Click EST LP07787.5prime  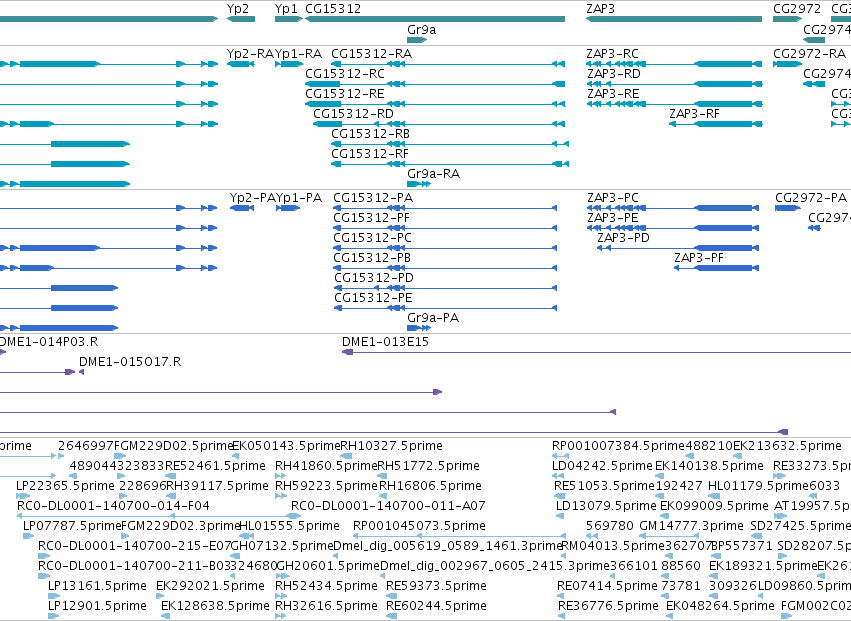click(x=72, y=526)
